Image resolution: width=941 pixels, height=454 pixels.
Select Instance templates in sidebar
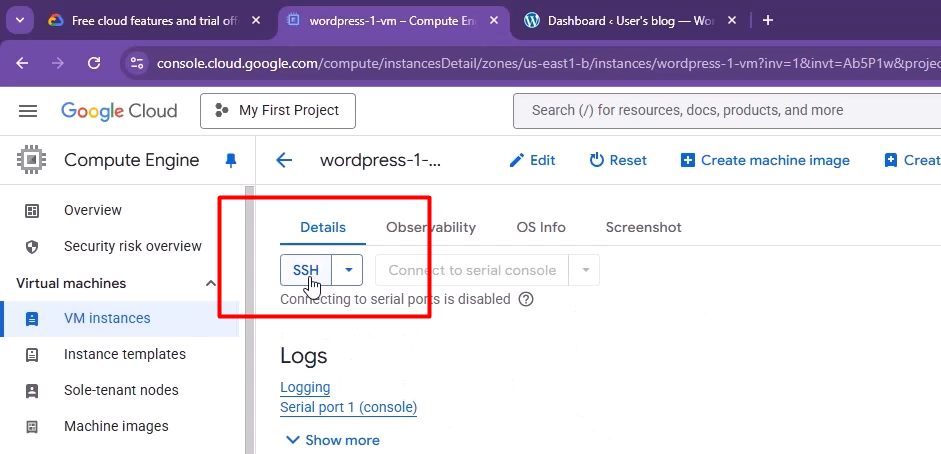tap(125, 354)
